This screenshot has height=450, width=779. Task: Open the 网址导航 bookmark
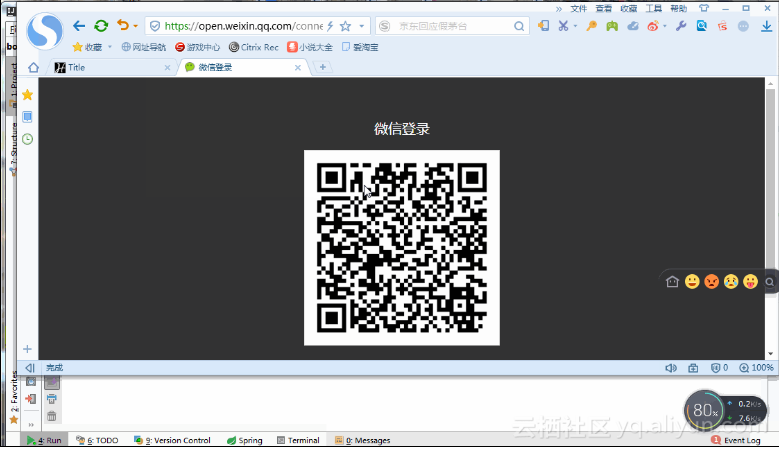click(x=144, y=47)
